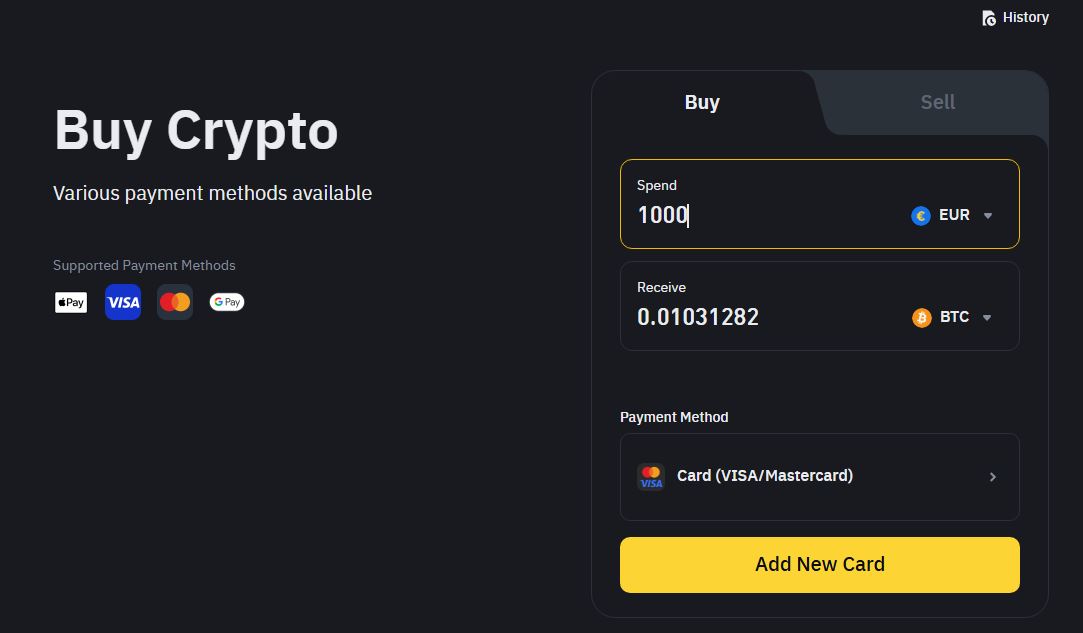The height and width of the screenshot is (633, 1083).
Task: Click the orange BTC Bitcoin icon
Action: 921,317
